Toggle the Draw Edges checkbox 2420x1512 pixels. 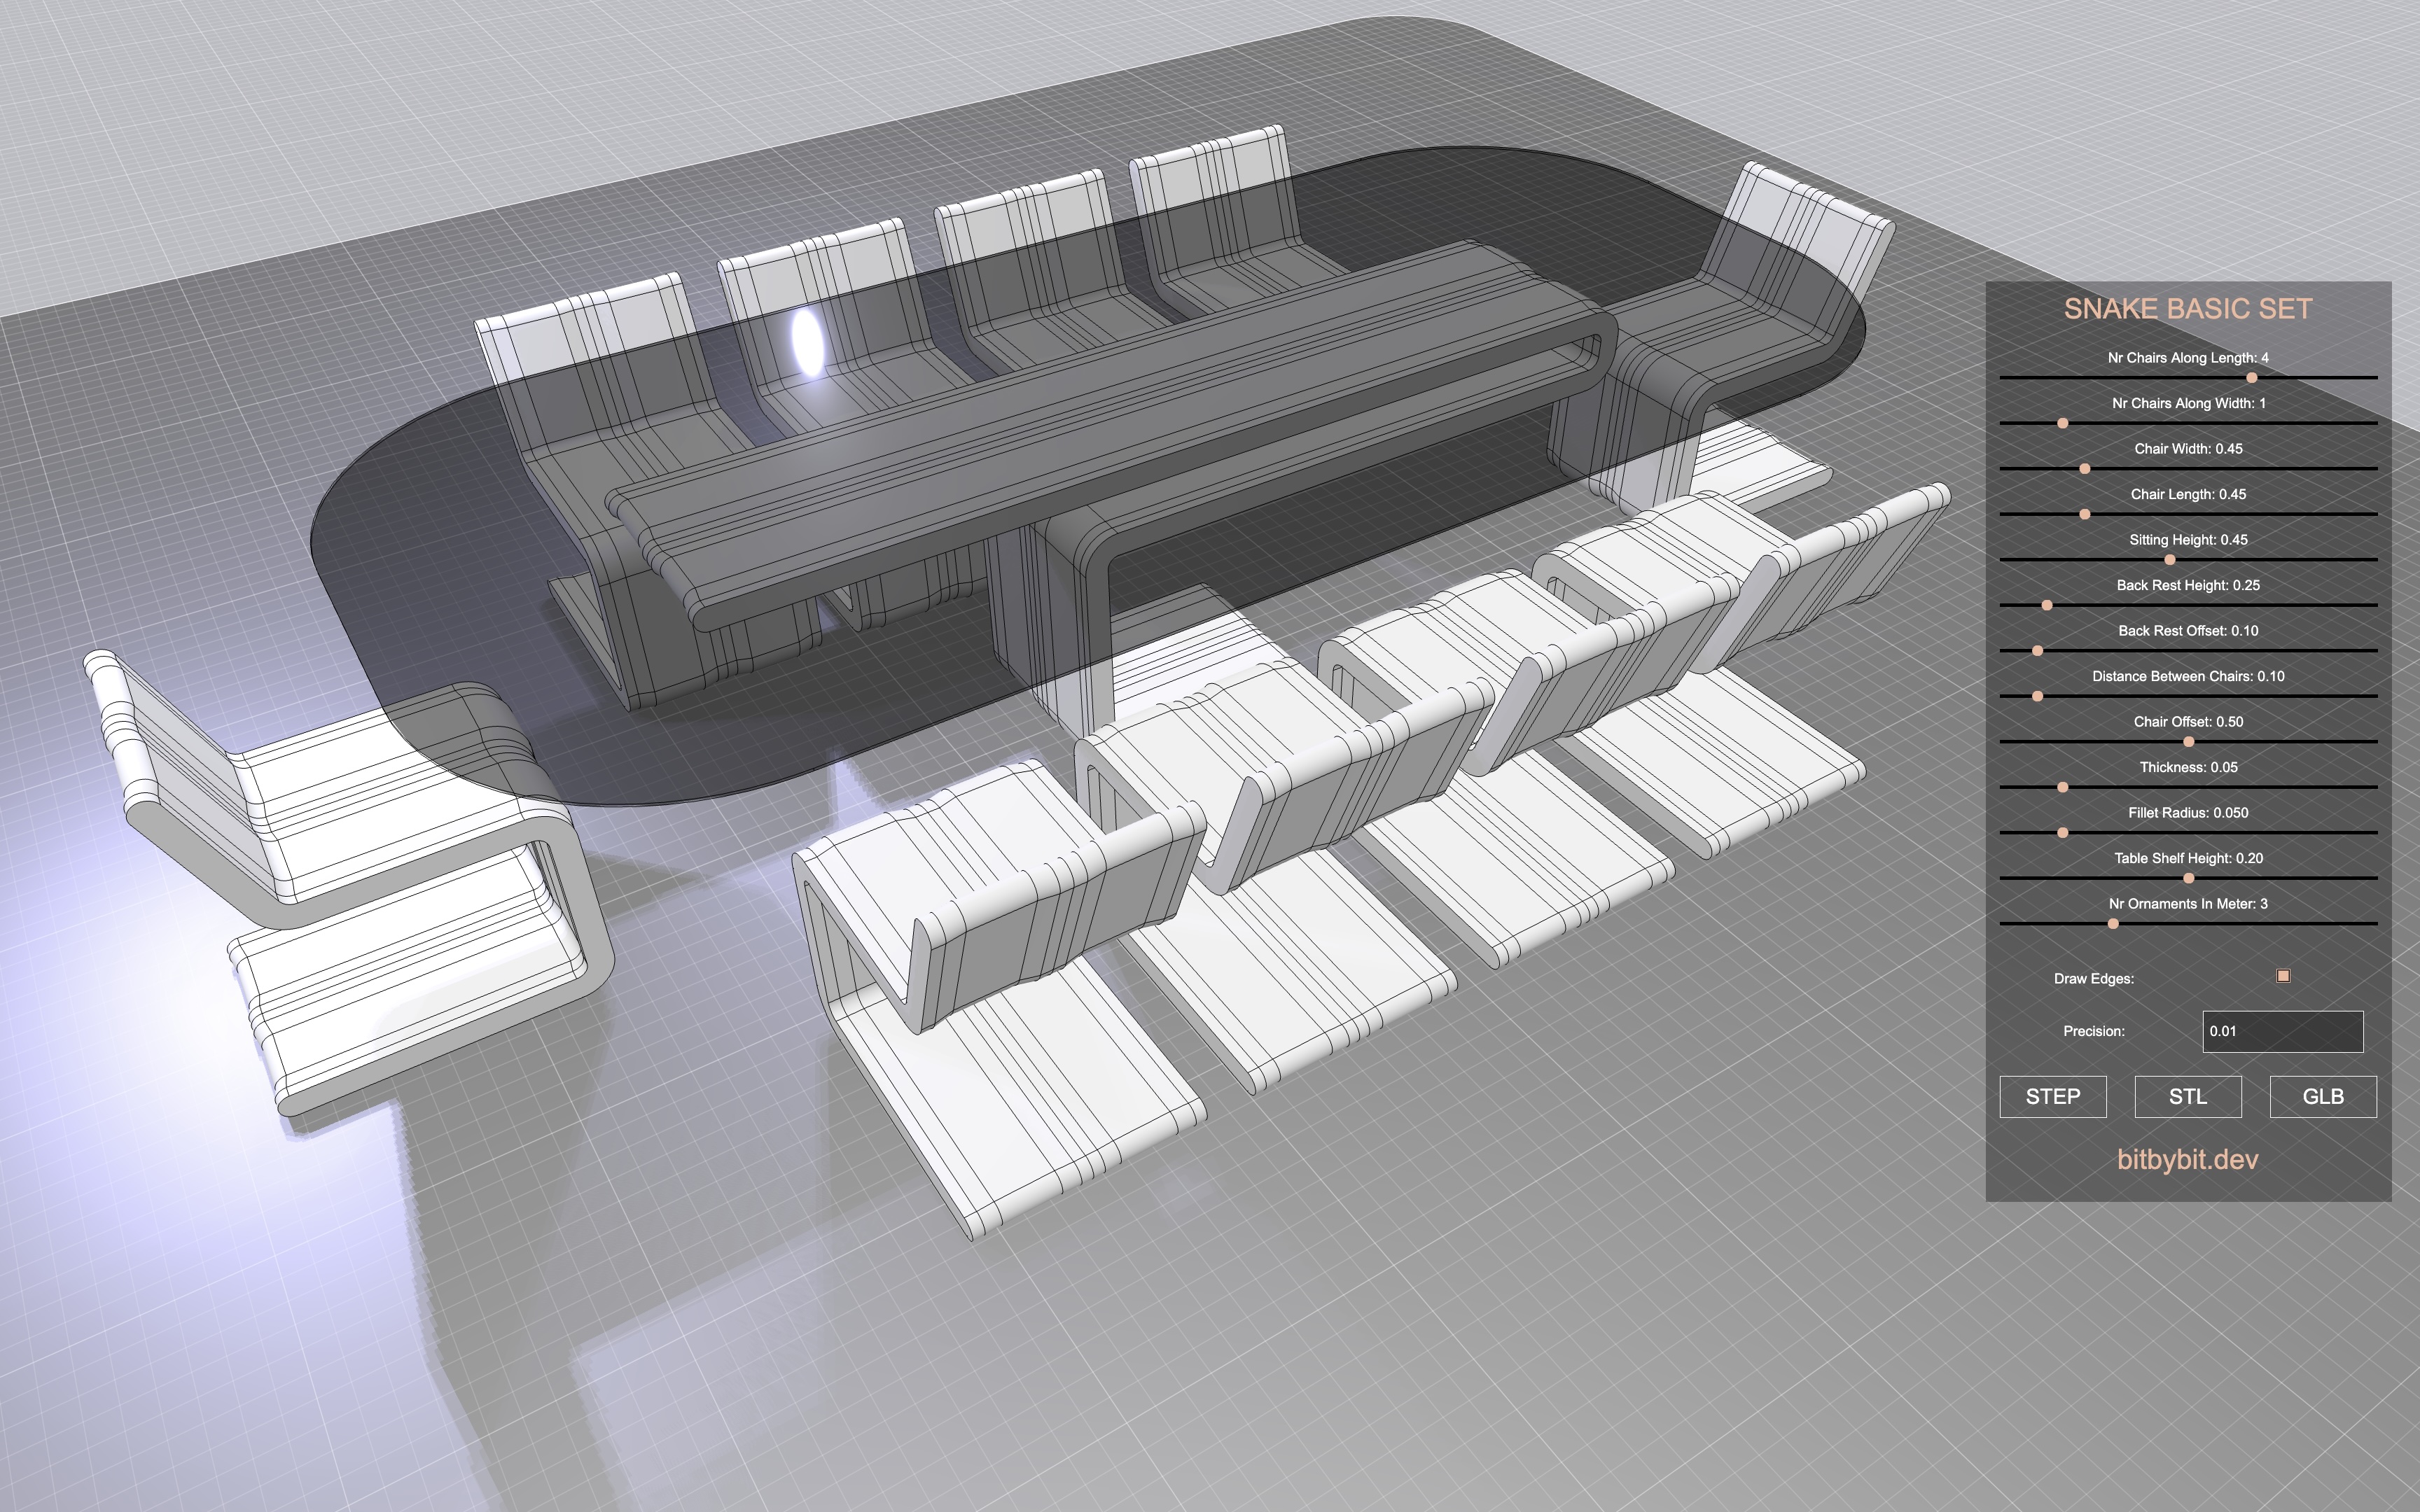(x=2283, y=975)
